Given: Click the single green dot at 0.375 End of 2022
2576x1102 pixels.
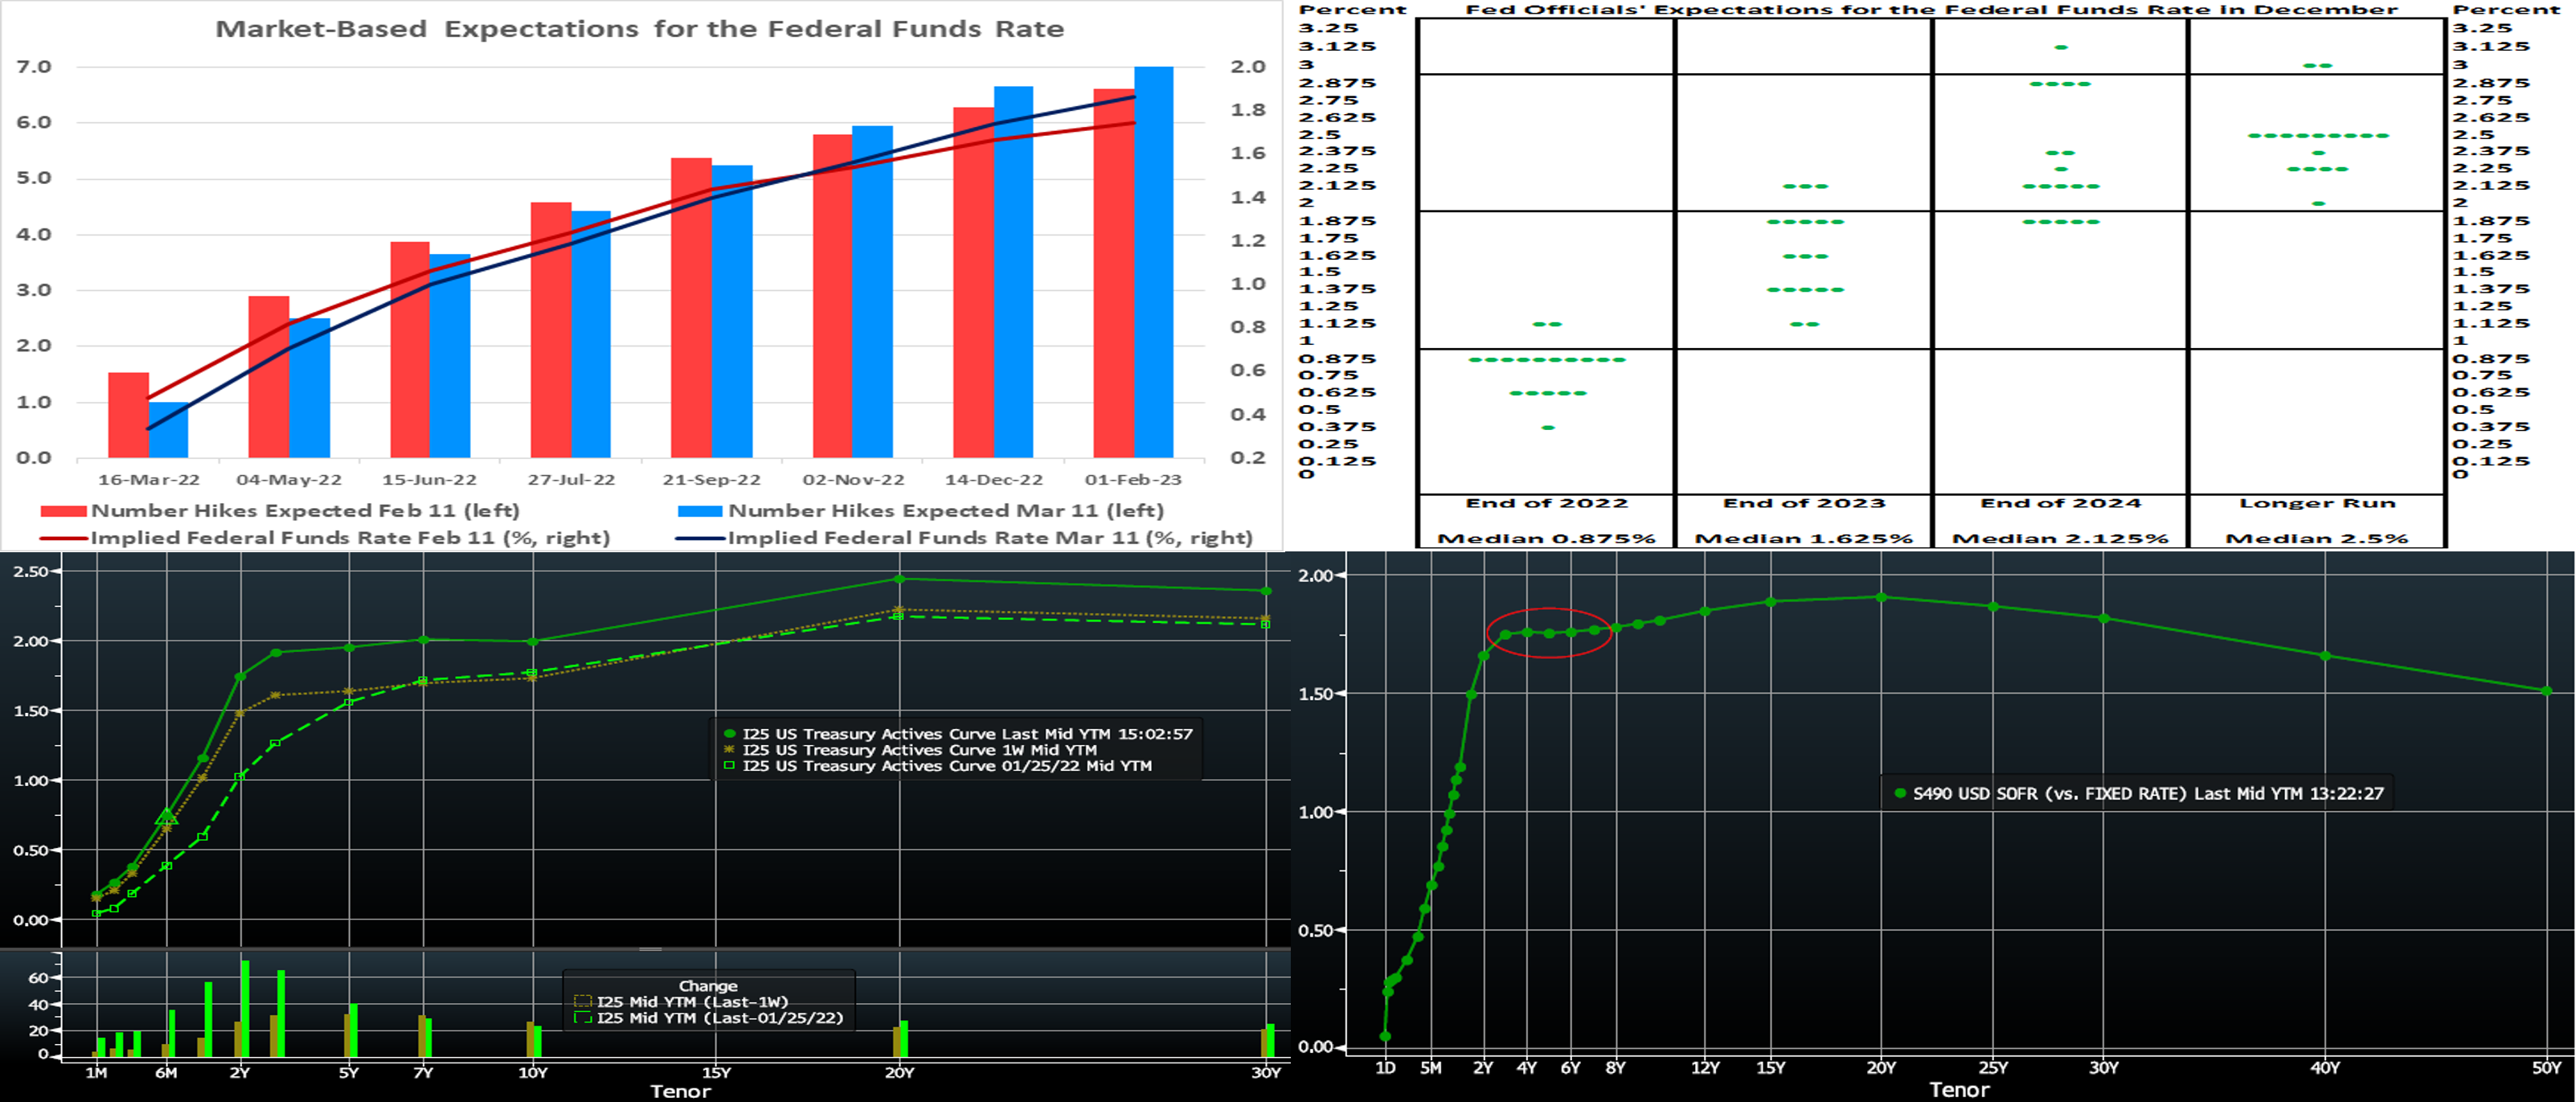Looking at the screenshot, I should (x=1547, y=428).
